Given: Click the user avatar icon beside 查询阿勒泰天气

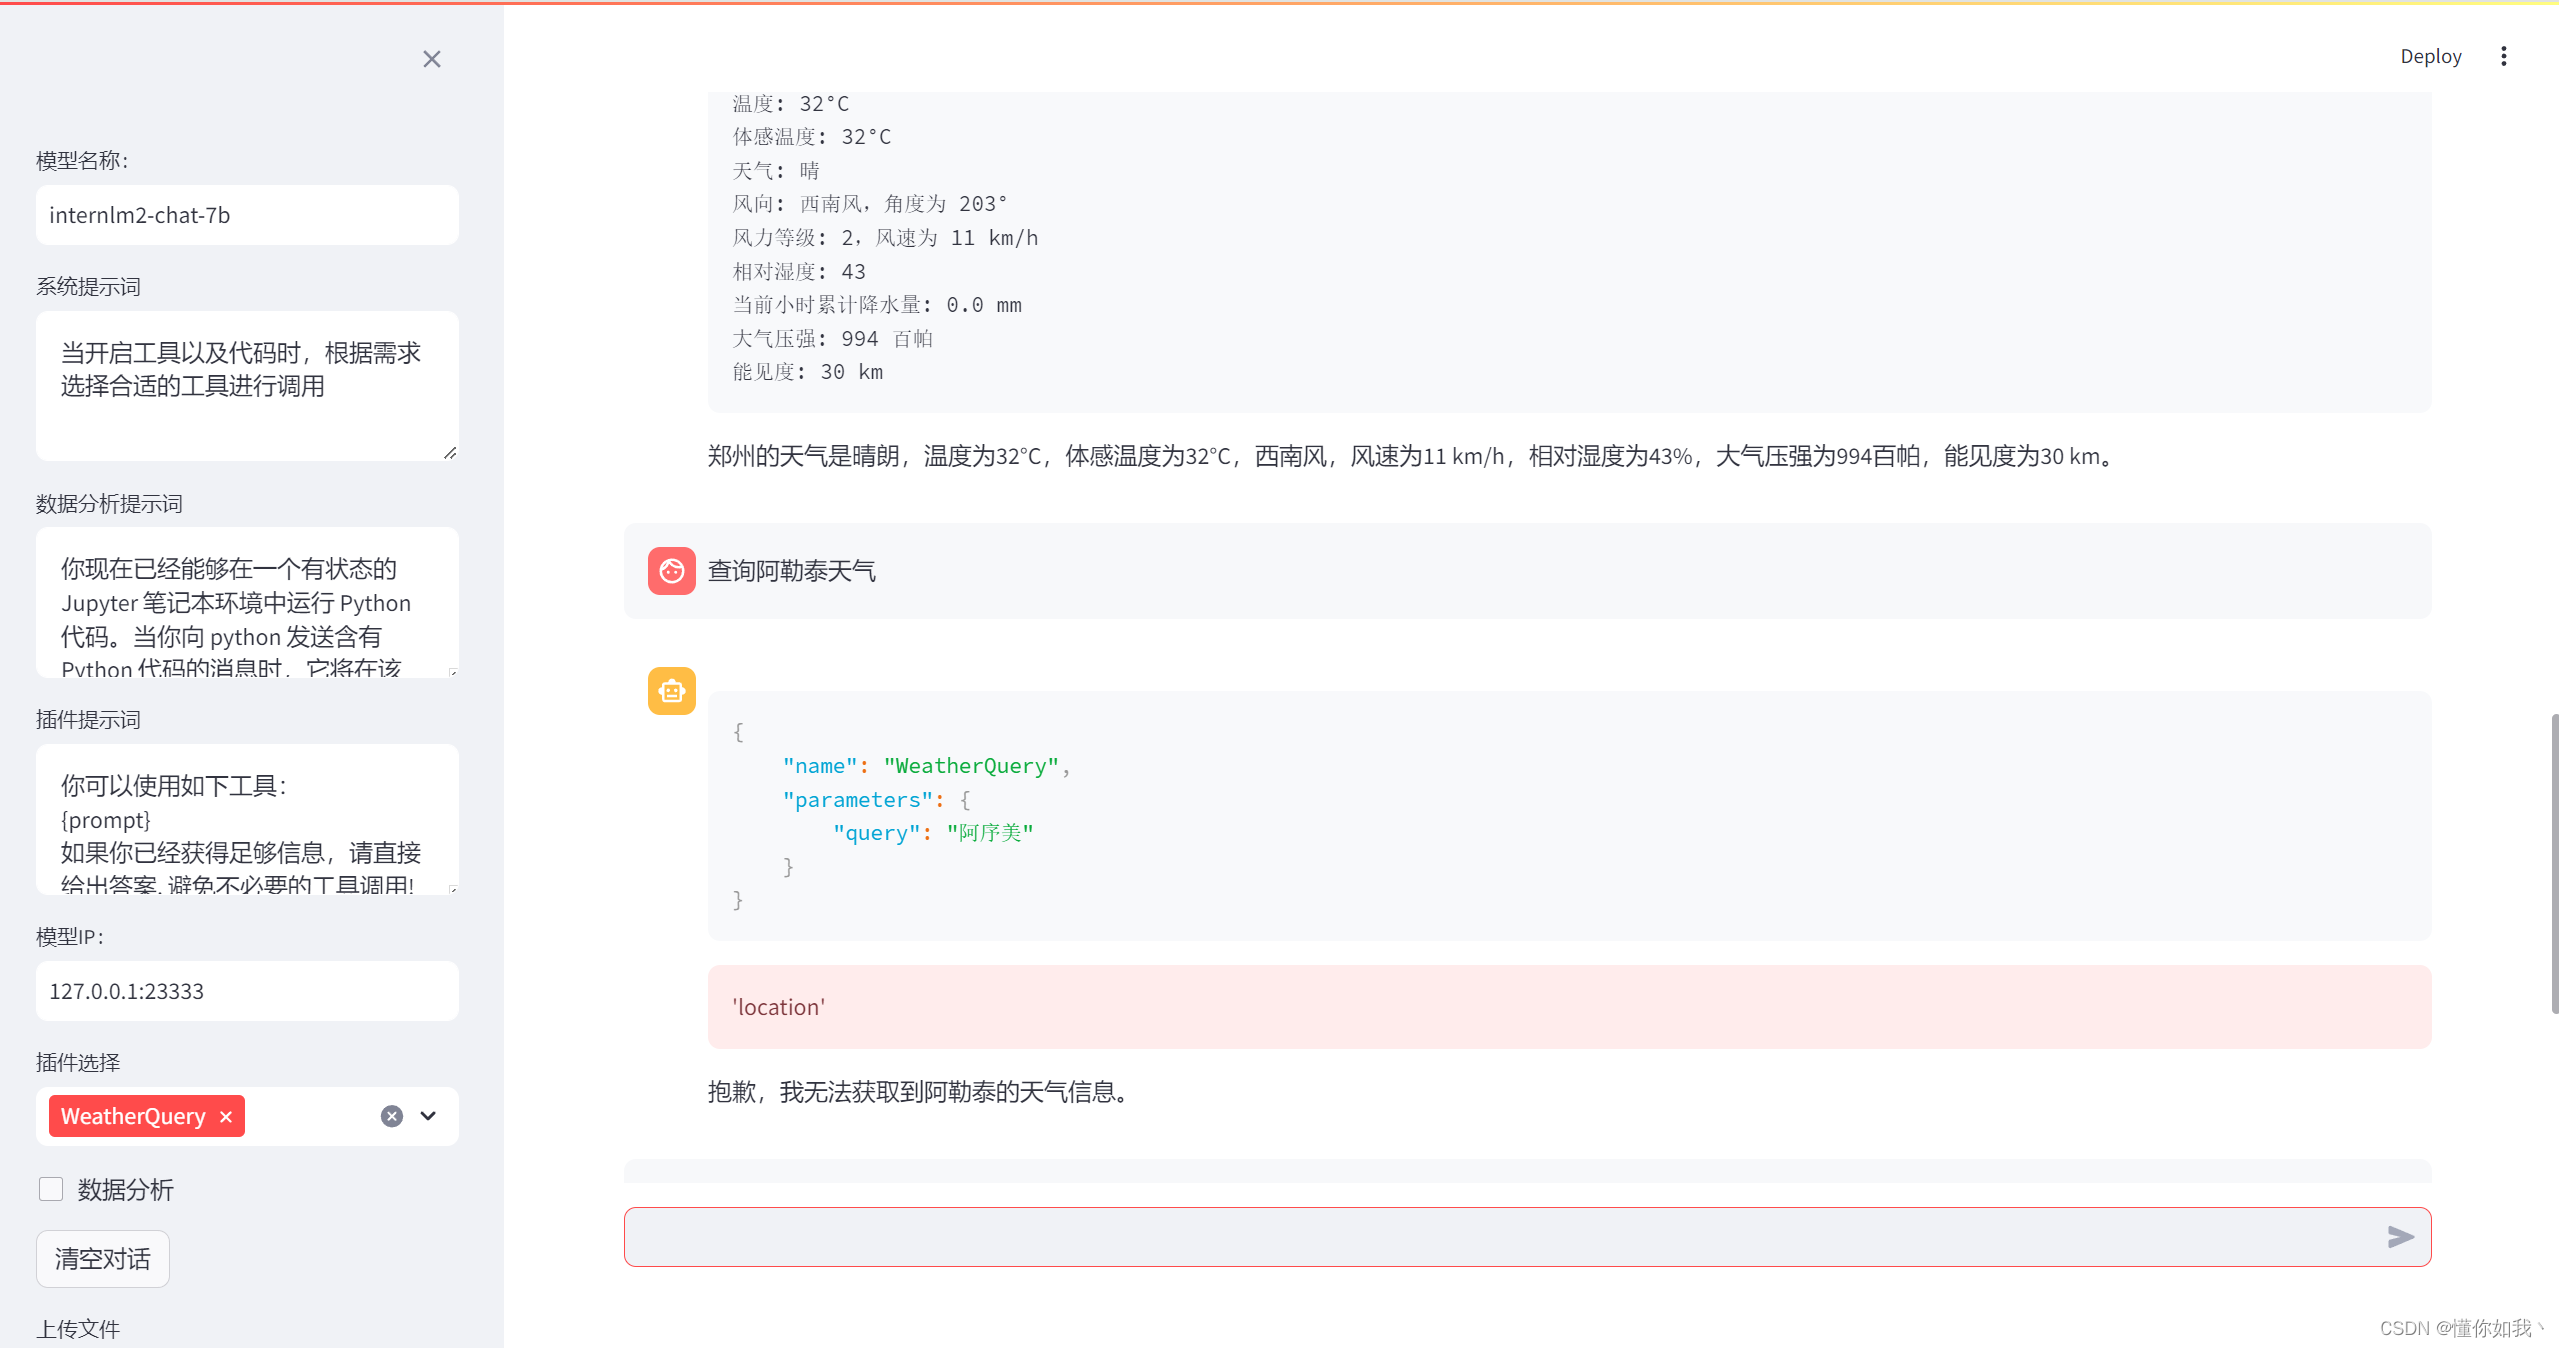Looking at the screenshot, I should [672, 571].
